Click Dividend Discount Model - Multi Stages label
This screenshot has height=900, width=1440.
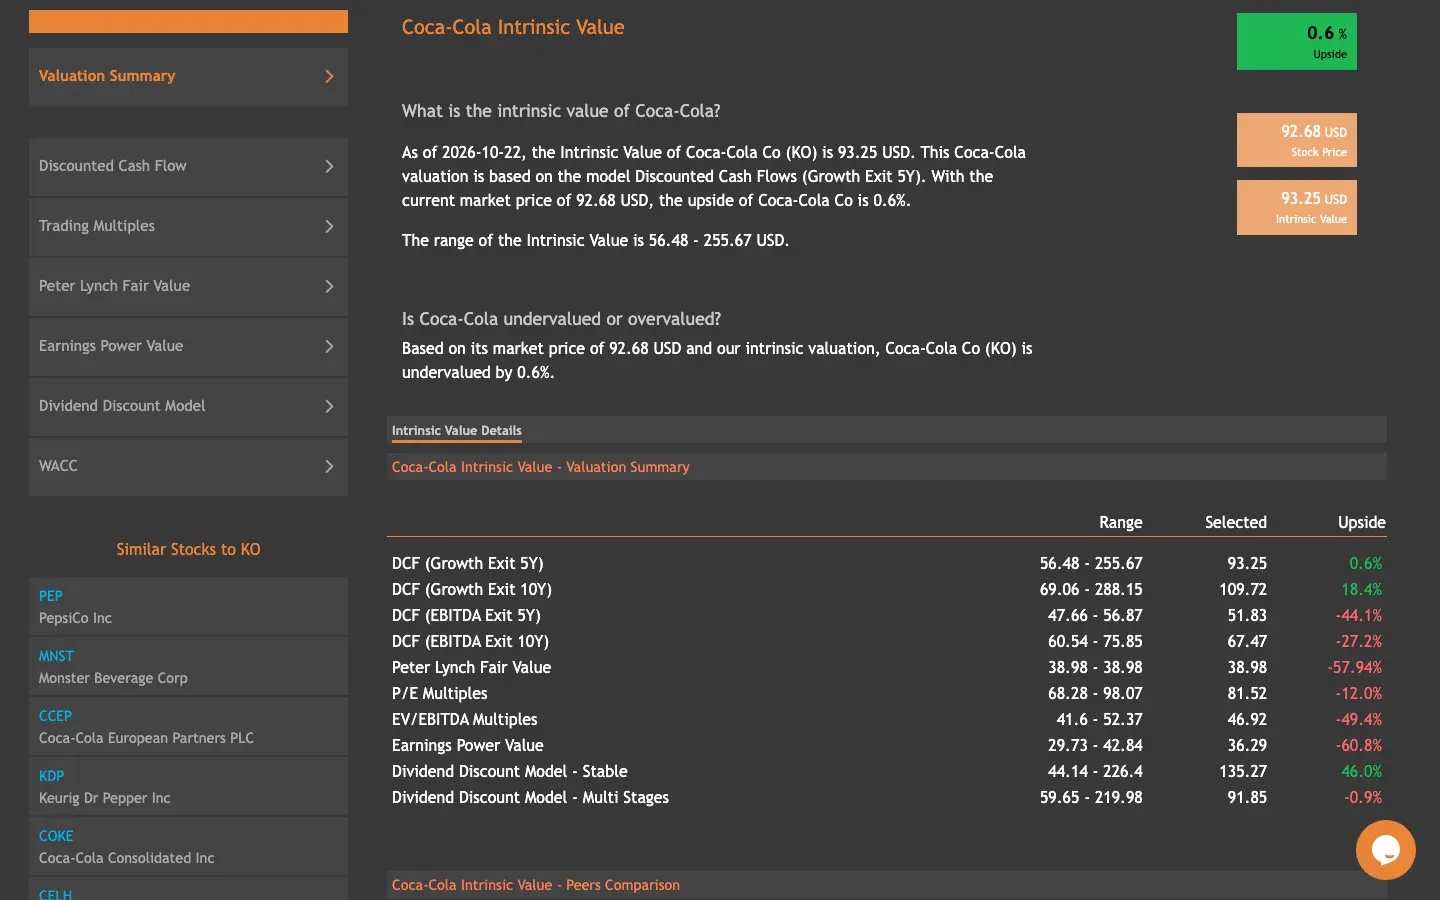click(x=530, y=797)
